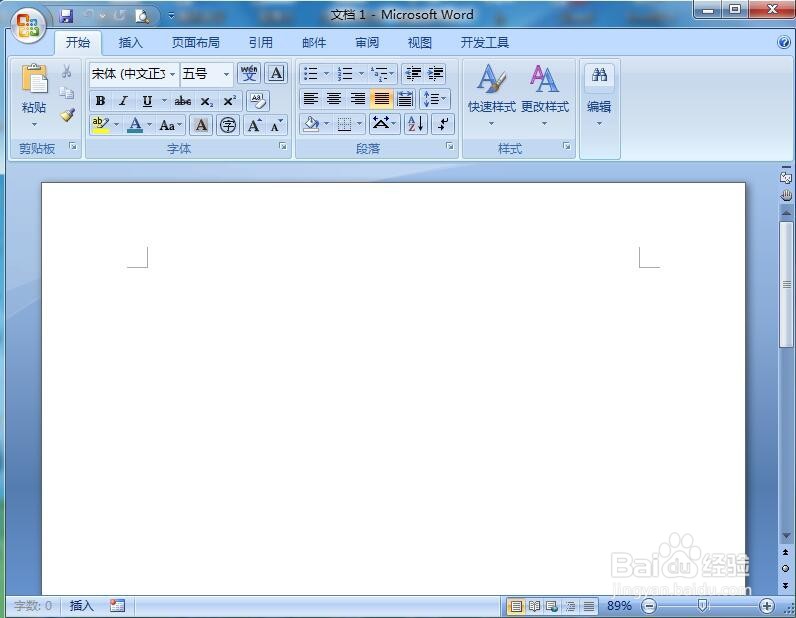Toggle Italic formatting
The image size is (796, 618).
pos(123,101)
